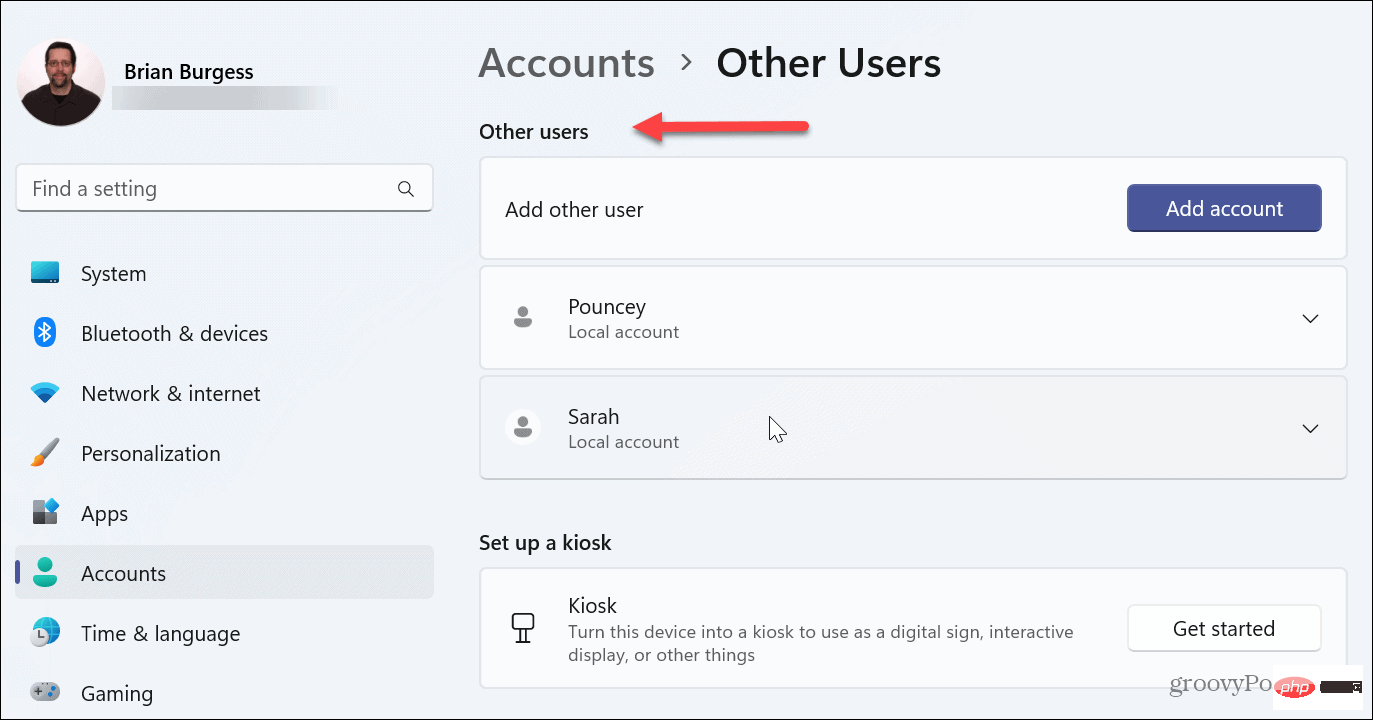Expand the Pouncey account details
Screen dimensions: 1373x720
coord(1310,318)
